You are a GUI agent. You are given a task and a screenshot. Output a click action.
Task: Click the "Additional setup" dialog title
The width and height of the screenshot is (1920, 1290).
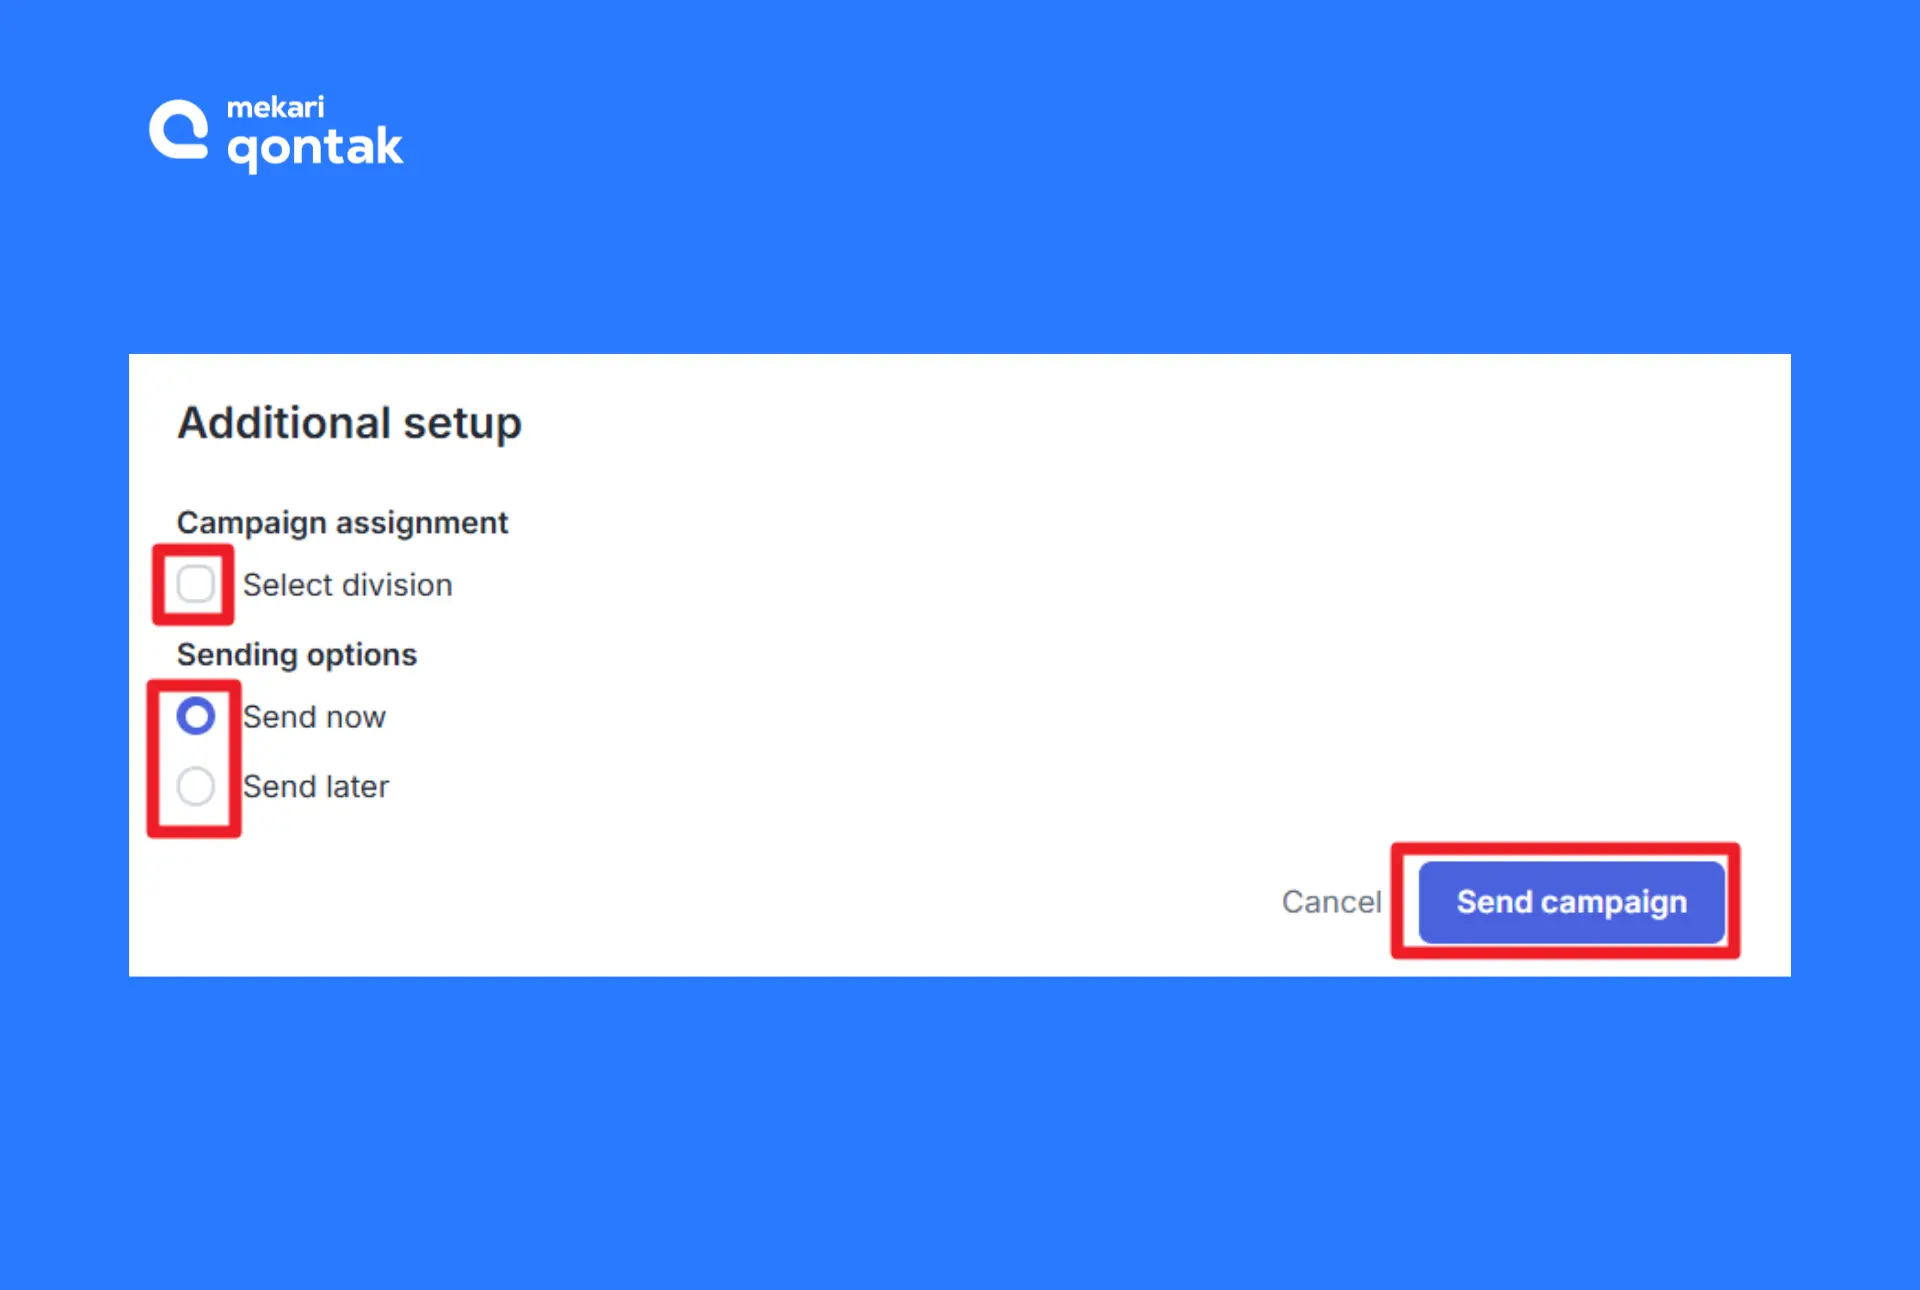349,423
